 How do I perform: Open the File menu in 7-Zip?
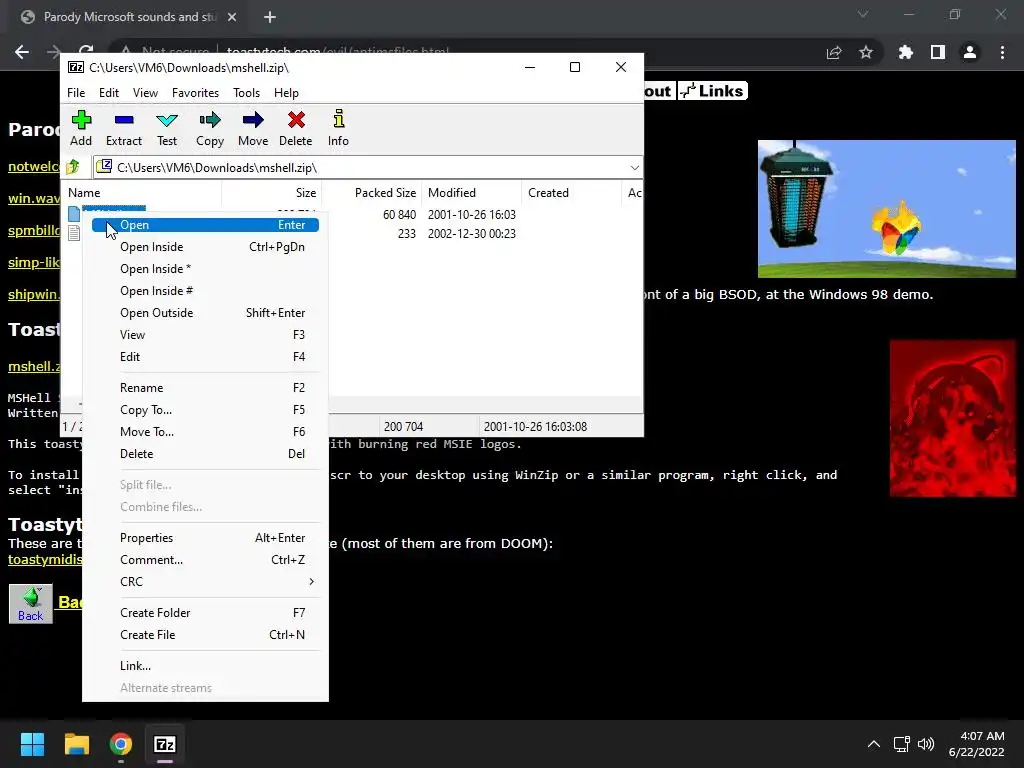click(x=76, y=93)
